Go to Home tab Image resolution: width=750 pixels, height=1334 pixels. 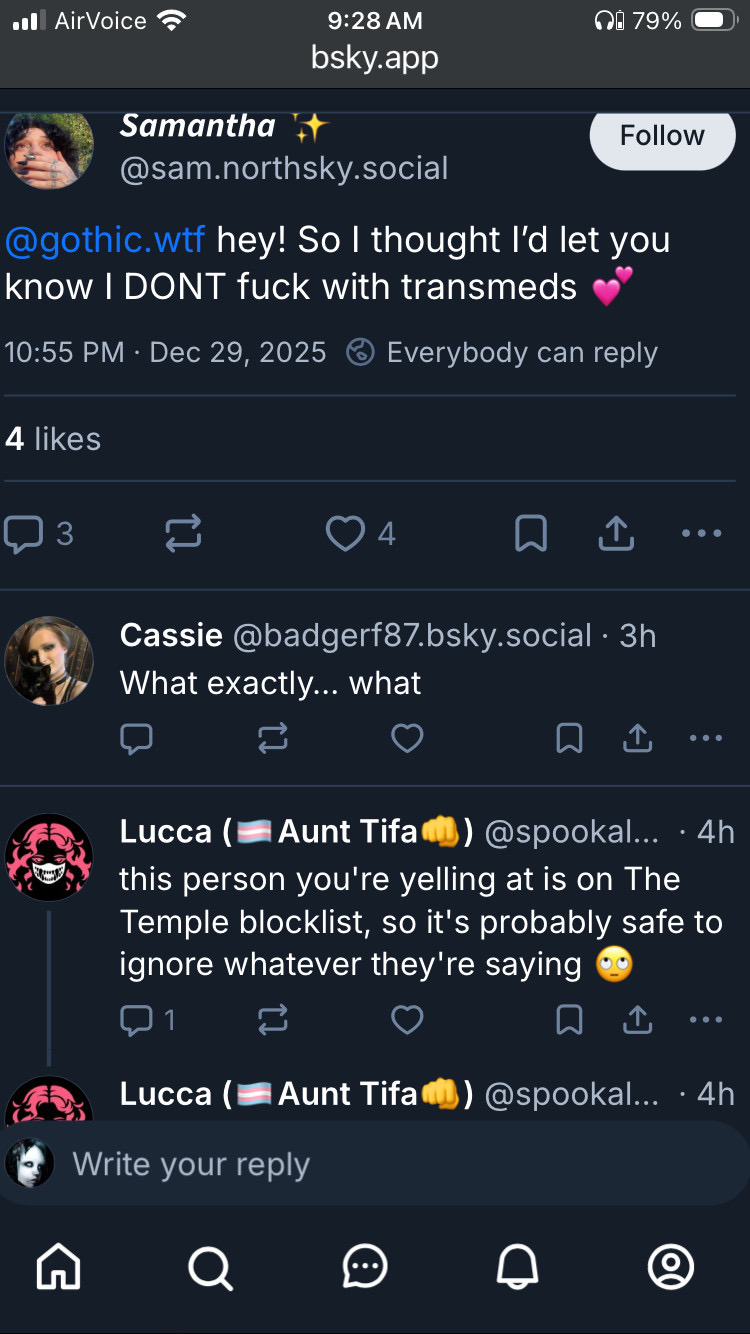pyautogui.click(x=58, y=1268)
